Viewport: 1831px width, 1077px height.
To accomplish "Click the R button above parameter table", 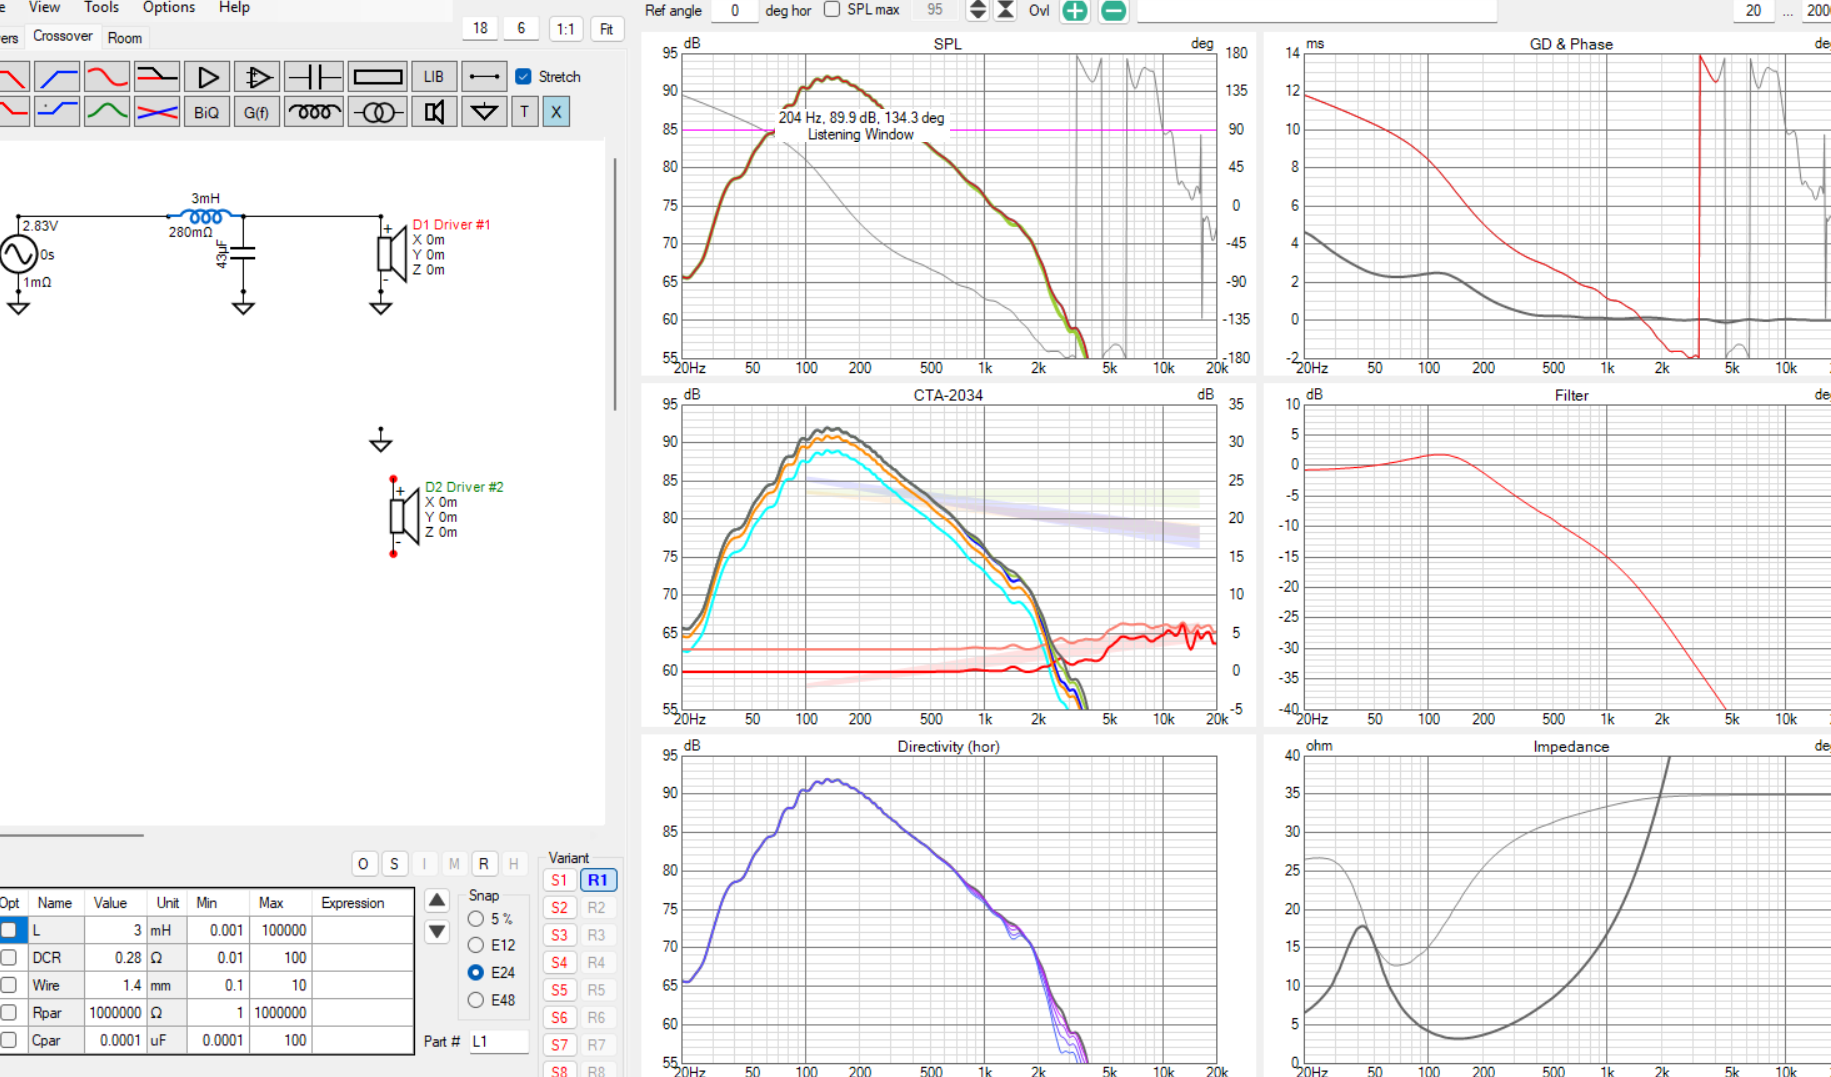I will click(x=484, y=864).
